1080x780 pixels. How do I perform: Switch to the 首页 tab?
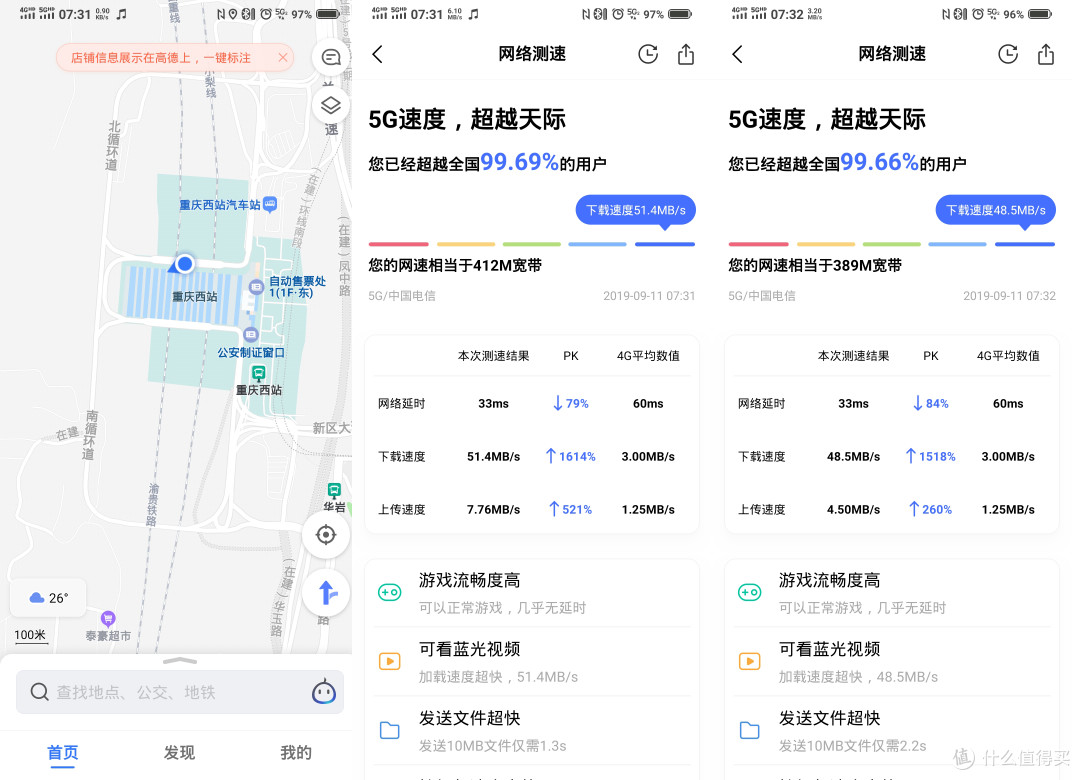pos(63,752)
